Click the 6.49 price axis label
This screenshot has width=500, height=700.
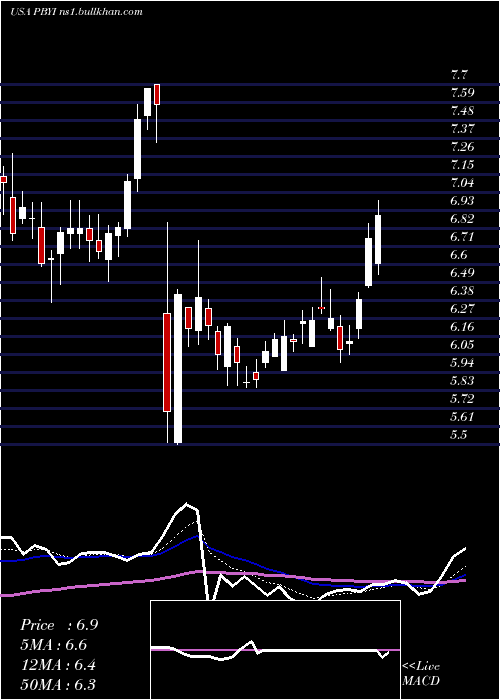pyautogui.click(x=462, y=273)
